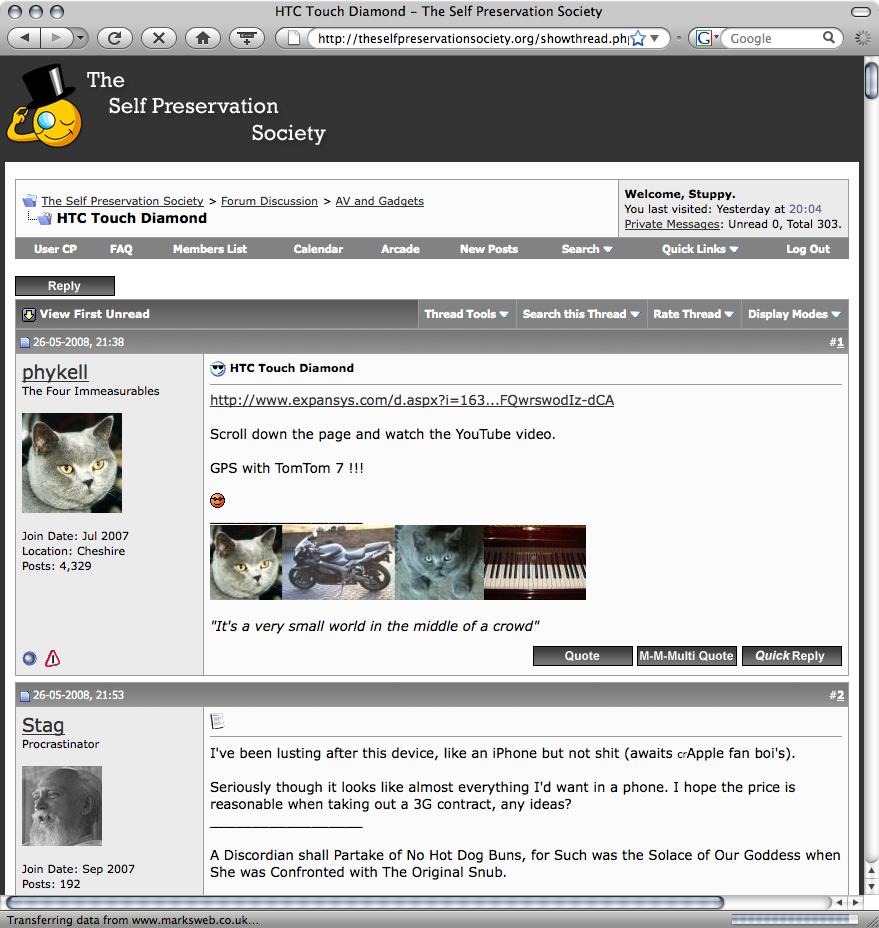
Task: Report phykell's post with warning triangle icon
Action: (53, 658)
